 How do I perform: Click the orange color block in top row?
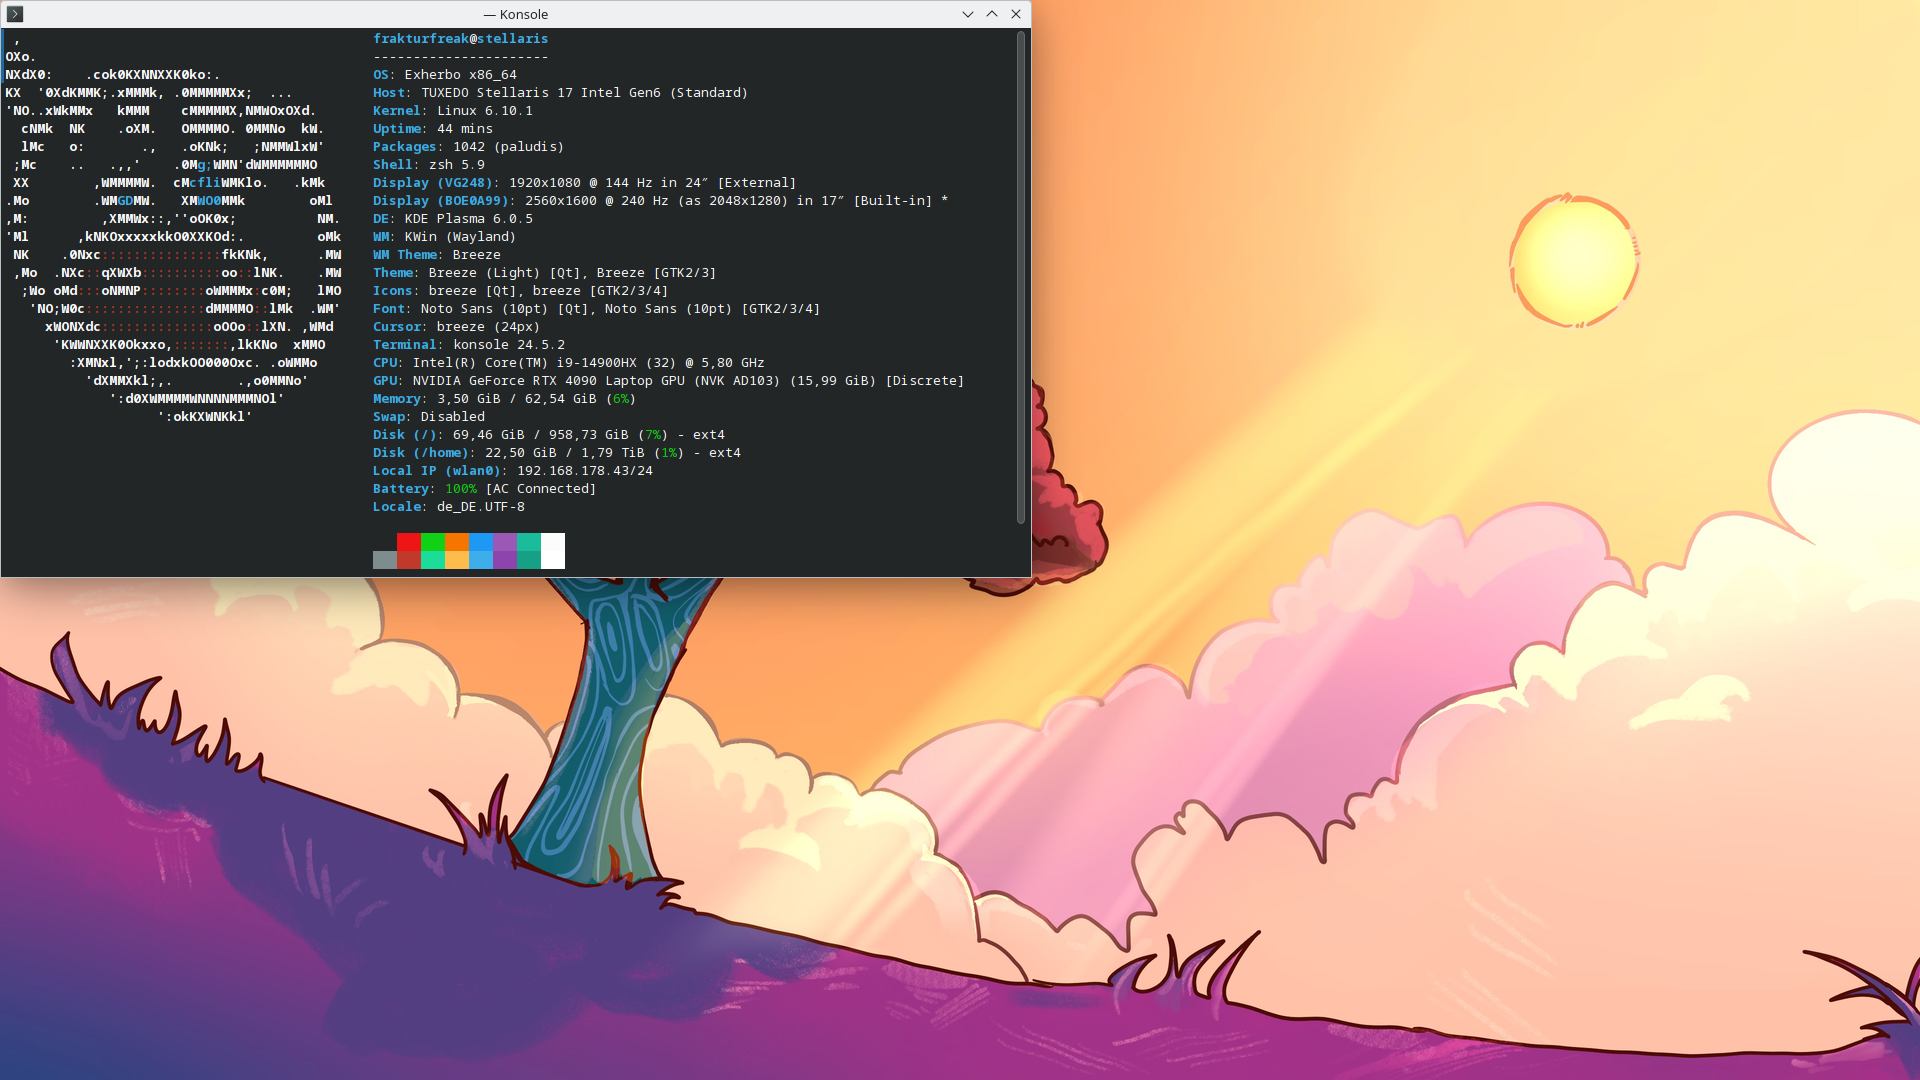click(x=457, y=542)
